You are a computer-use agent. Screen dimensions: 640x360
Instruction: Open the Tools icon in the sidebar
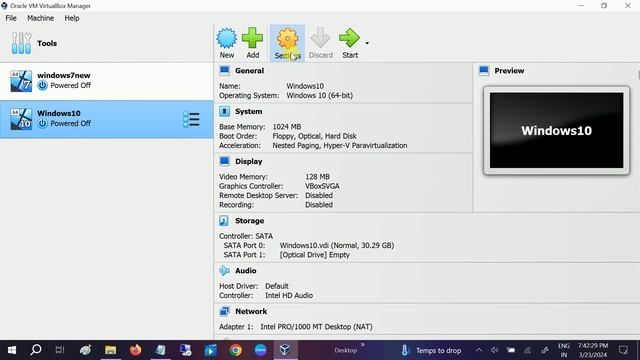click(21, 43)
